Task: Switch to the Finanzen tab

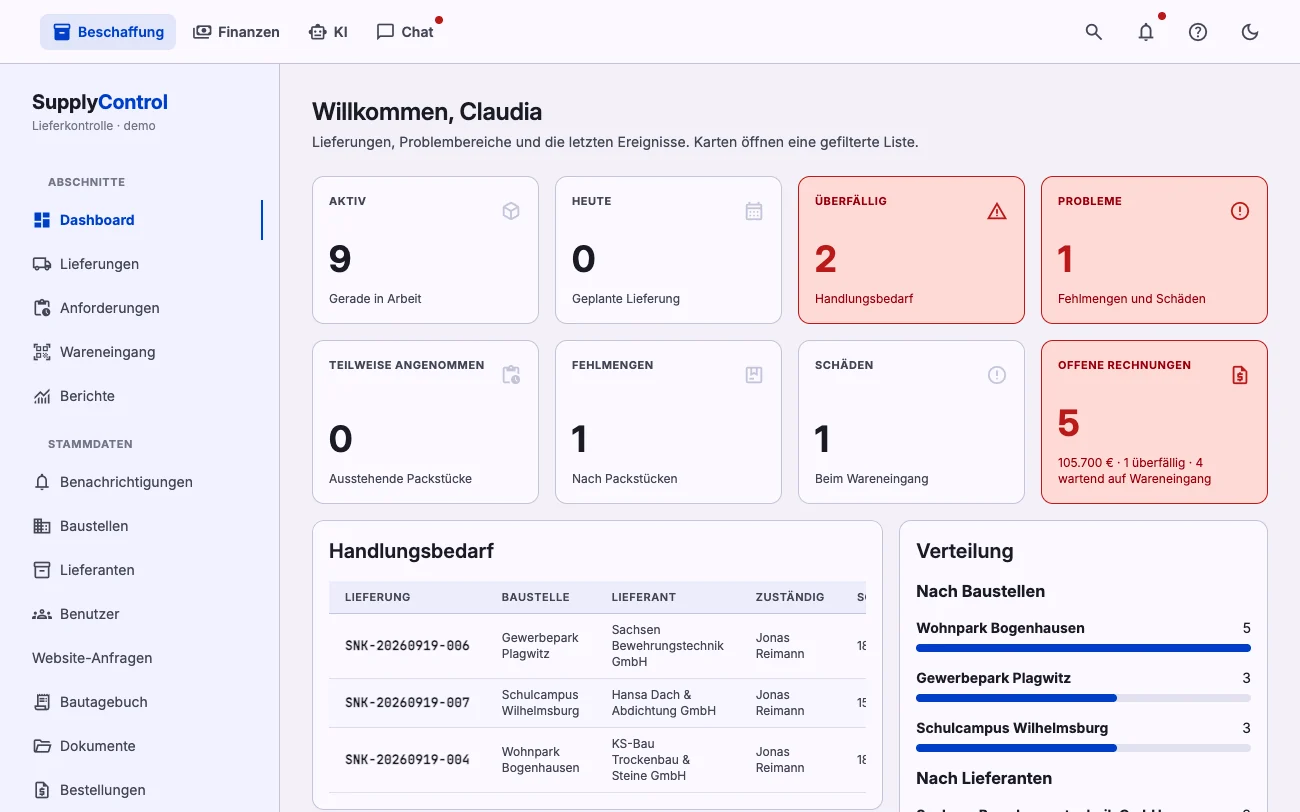Action: [x=236, y=32]
